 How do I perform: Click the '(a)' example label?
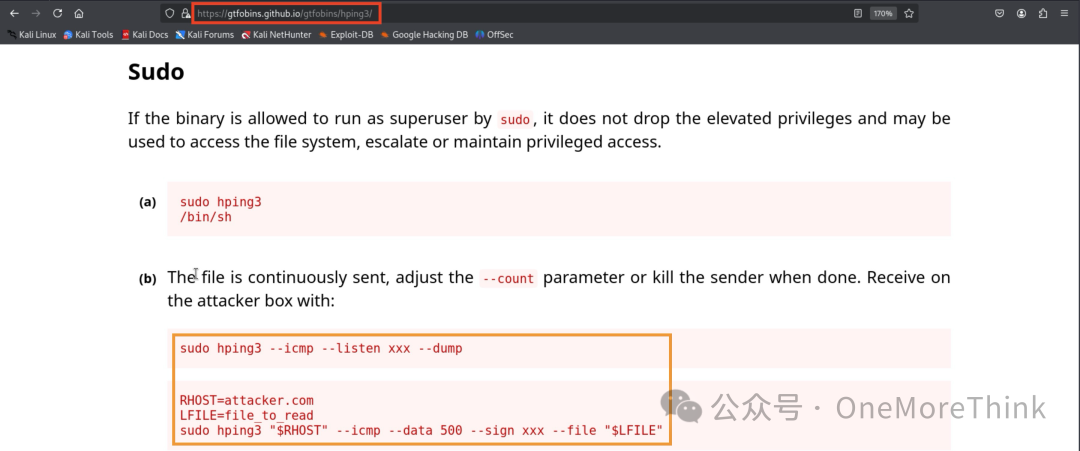click(x=147, y=202)
